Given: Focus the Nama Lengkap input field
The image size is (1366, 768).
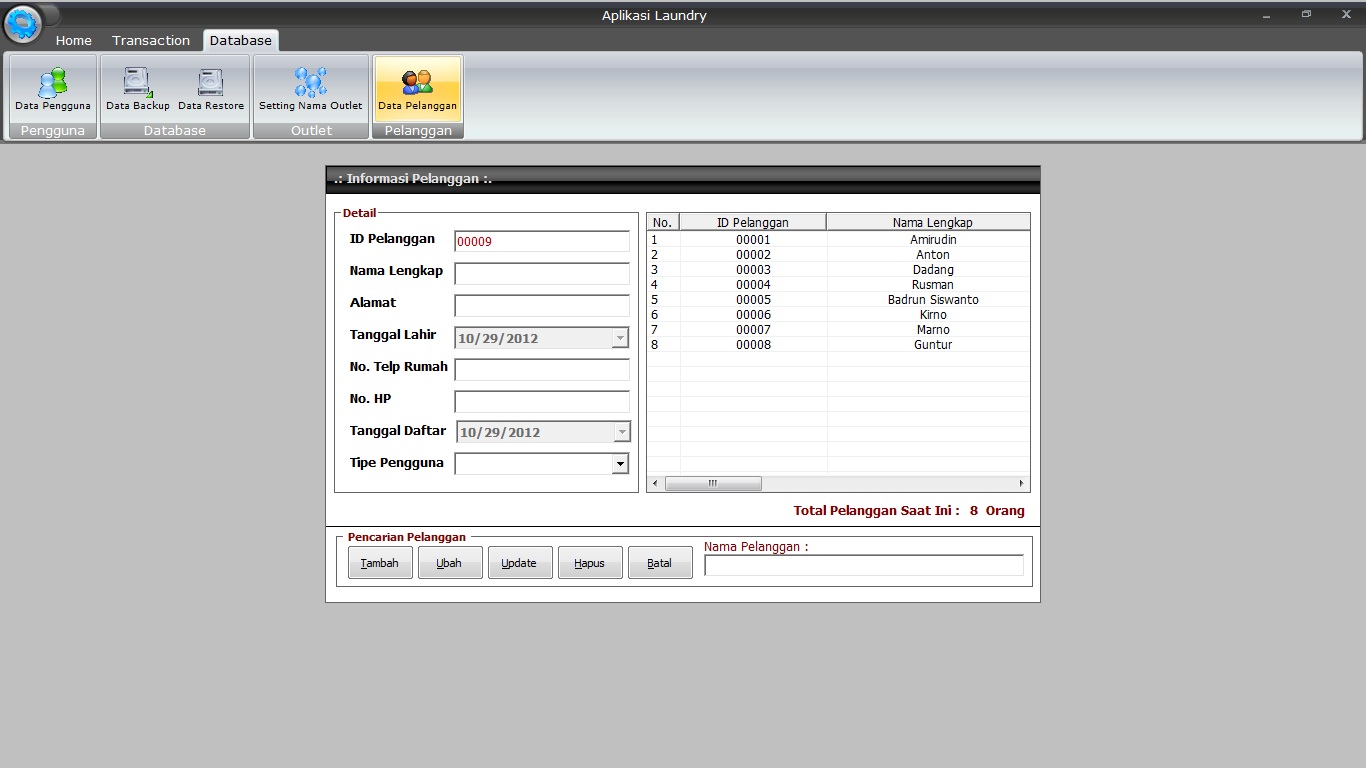Looking at the screenshot, I should coord(541,273).
